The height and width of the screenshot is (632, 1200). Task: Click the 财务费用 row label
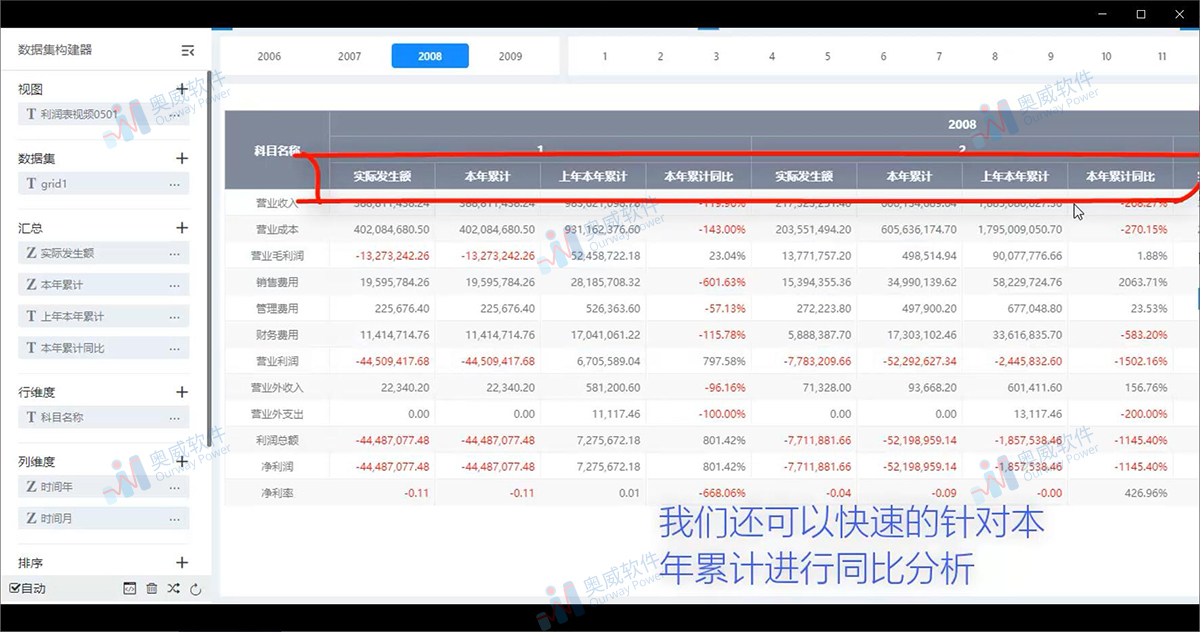(x=277, y=335)
